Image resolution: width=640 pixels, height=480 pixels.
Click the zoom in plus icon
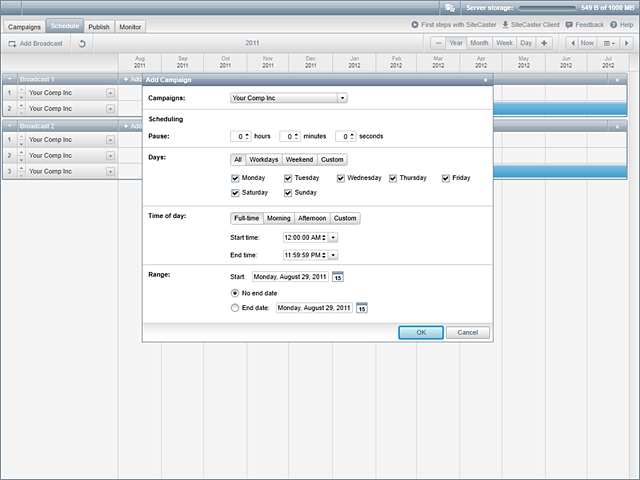tap(544, 43)
